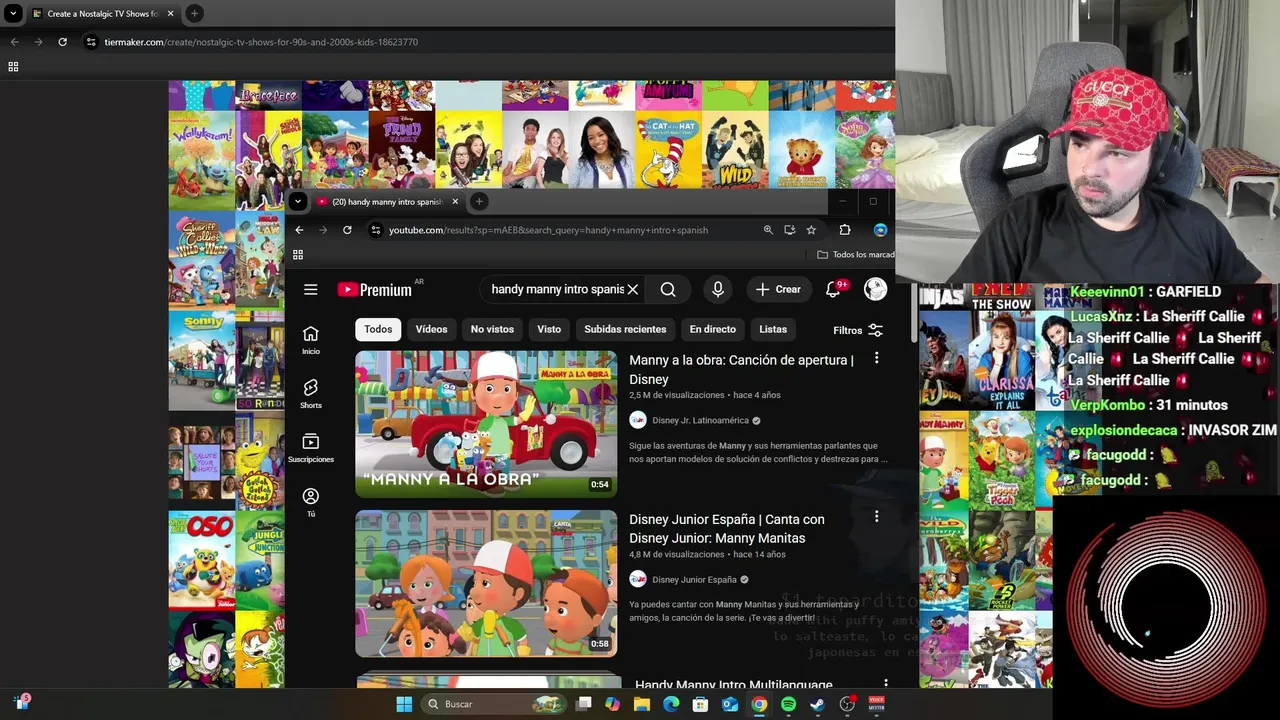Open the tab search dropdown in tiermaker window
This screenshot has width=1280, height=720.
coord(13,14)
